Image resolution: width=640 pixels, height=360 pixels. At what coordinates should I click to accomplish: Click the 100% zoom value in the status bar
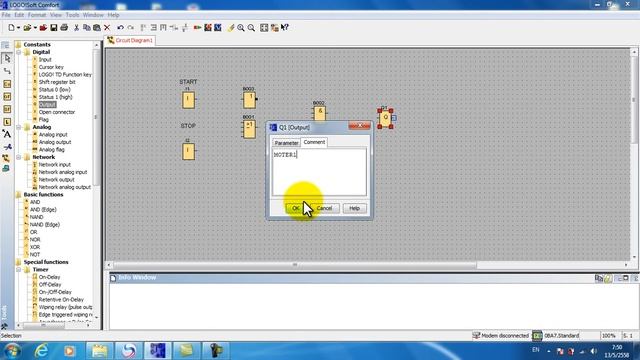609,336
